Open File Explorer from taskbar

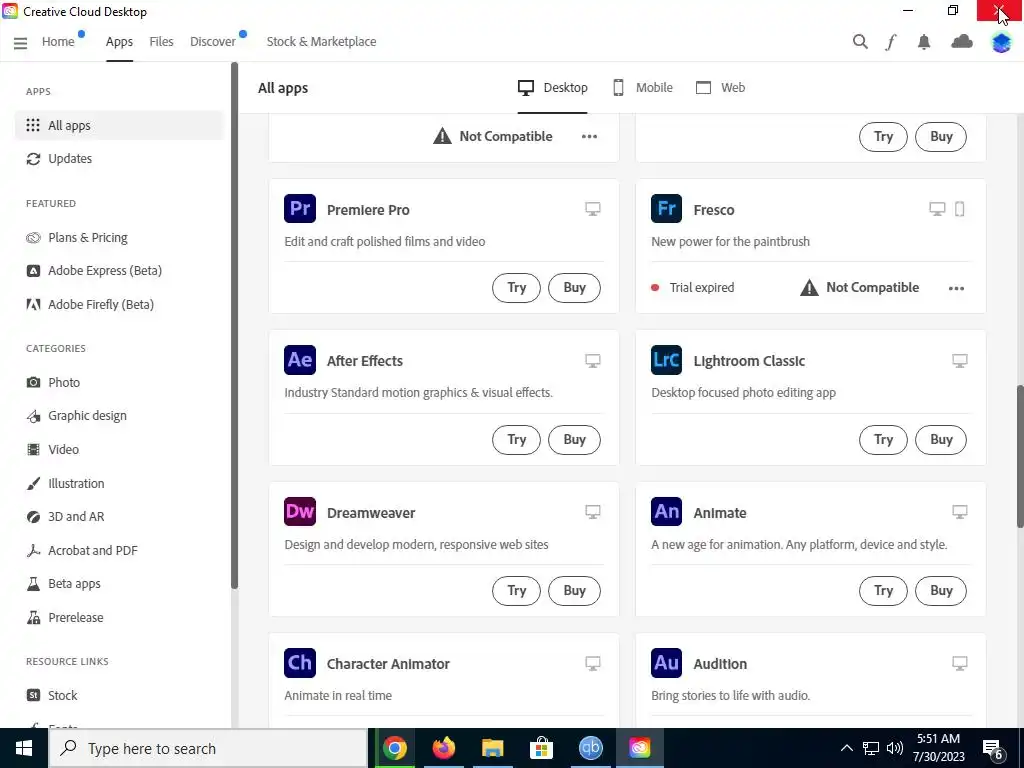pos(492,748)
